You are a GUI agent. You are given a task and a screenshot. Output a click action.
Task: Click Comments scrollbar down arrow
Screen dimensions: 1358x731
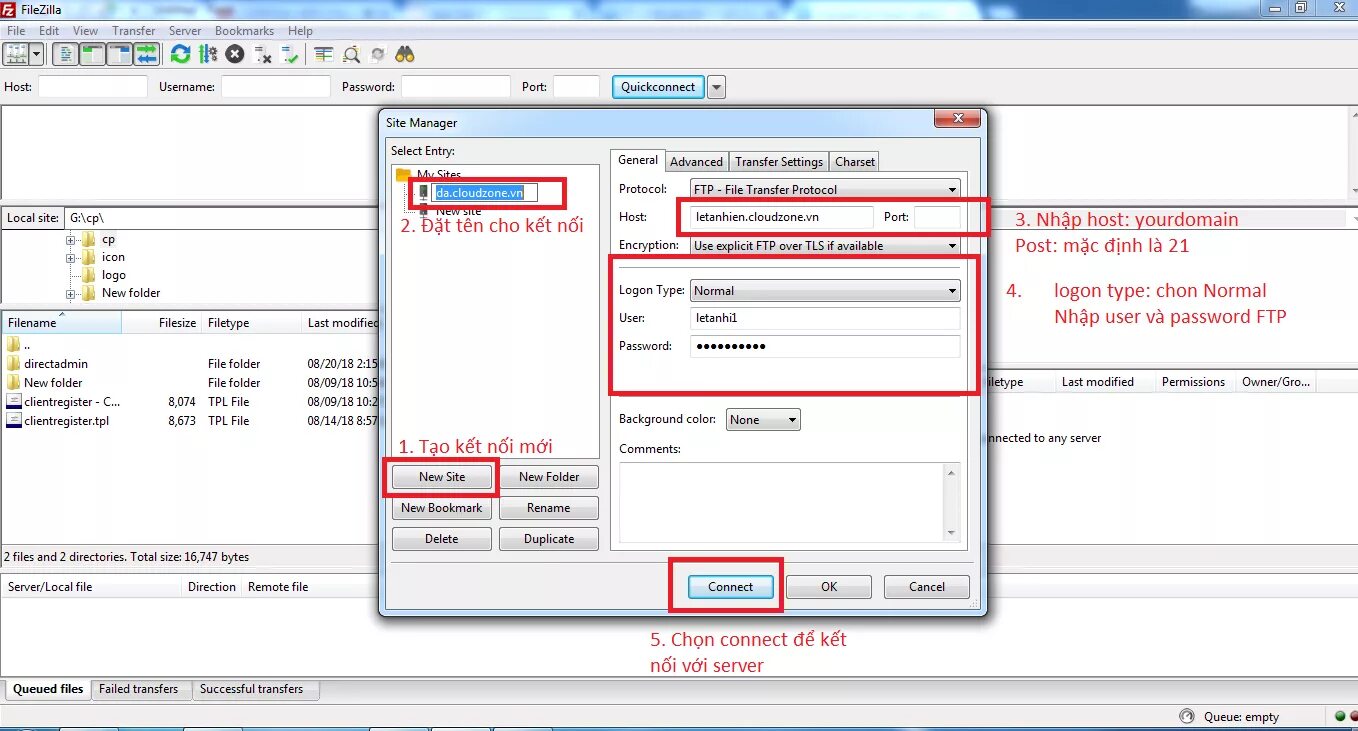[951, 533]
